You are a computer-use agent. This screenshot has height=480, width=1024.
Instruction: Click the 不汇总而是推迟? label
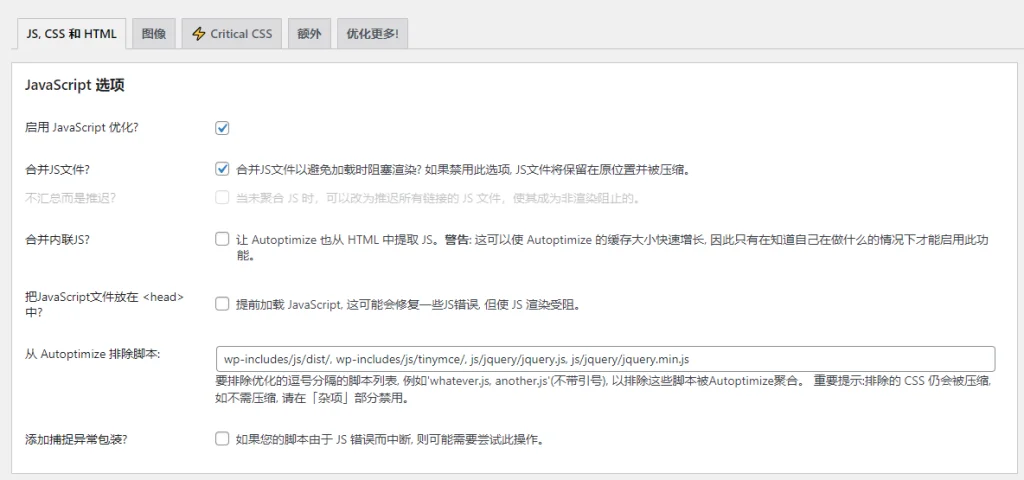70,198
